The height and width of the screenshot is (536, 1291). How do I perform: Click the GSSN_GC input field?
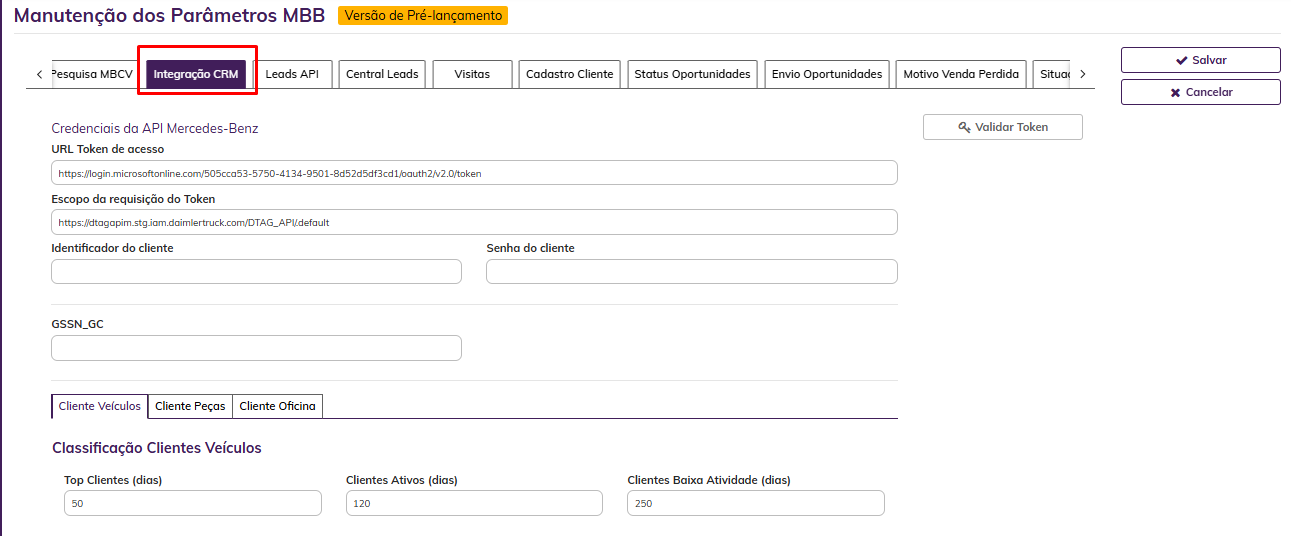tap(256, 348)
